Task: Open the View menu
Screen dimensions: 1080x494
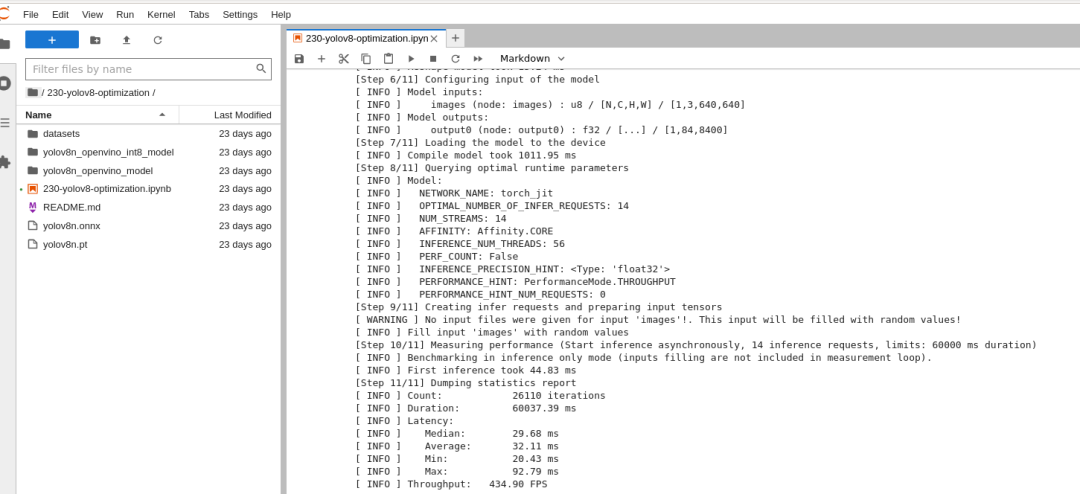Action: [x=92, y=14]
